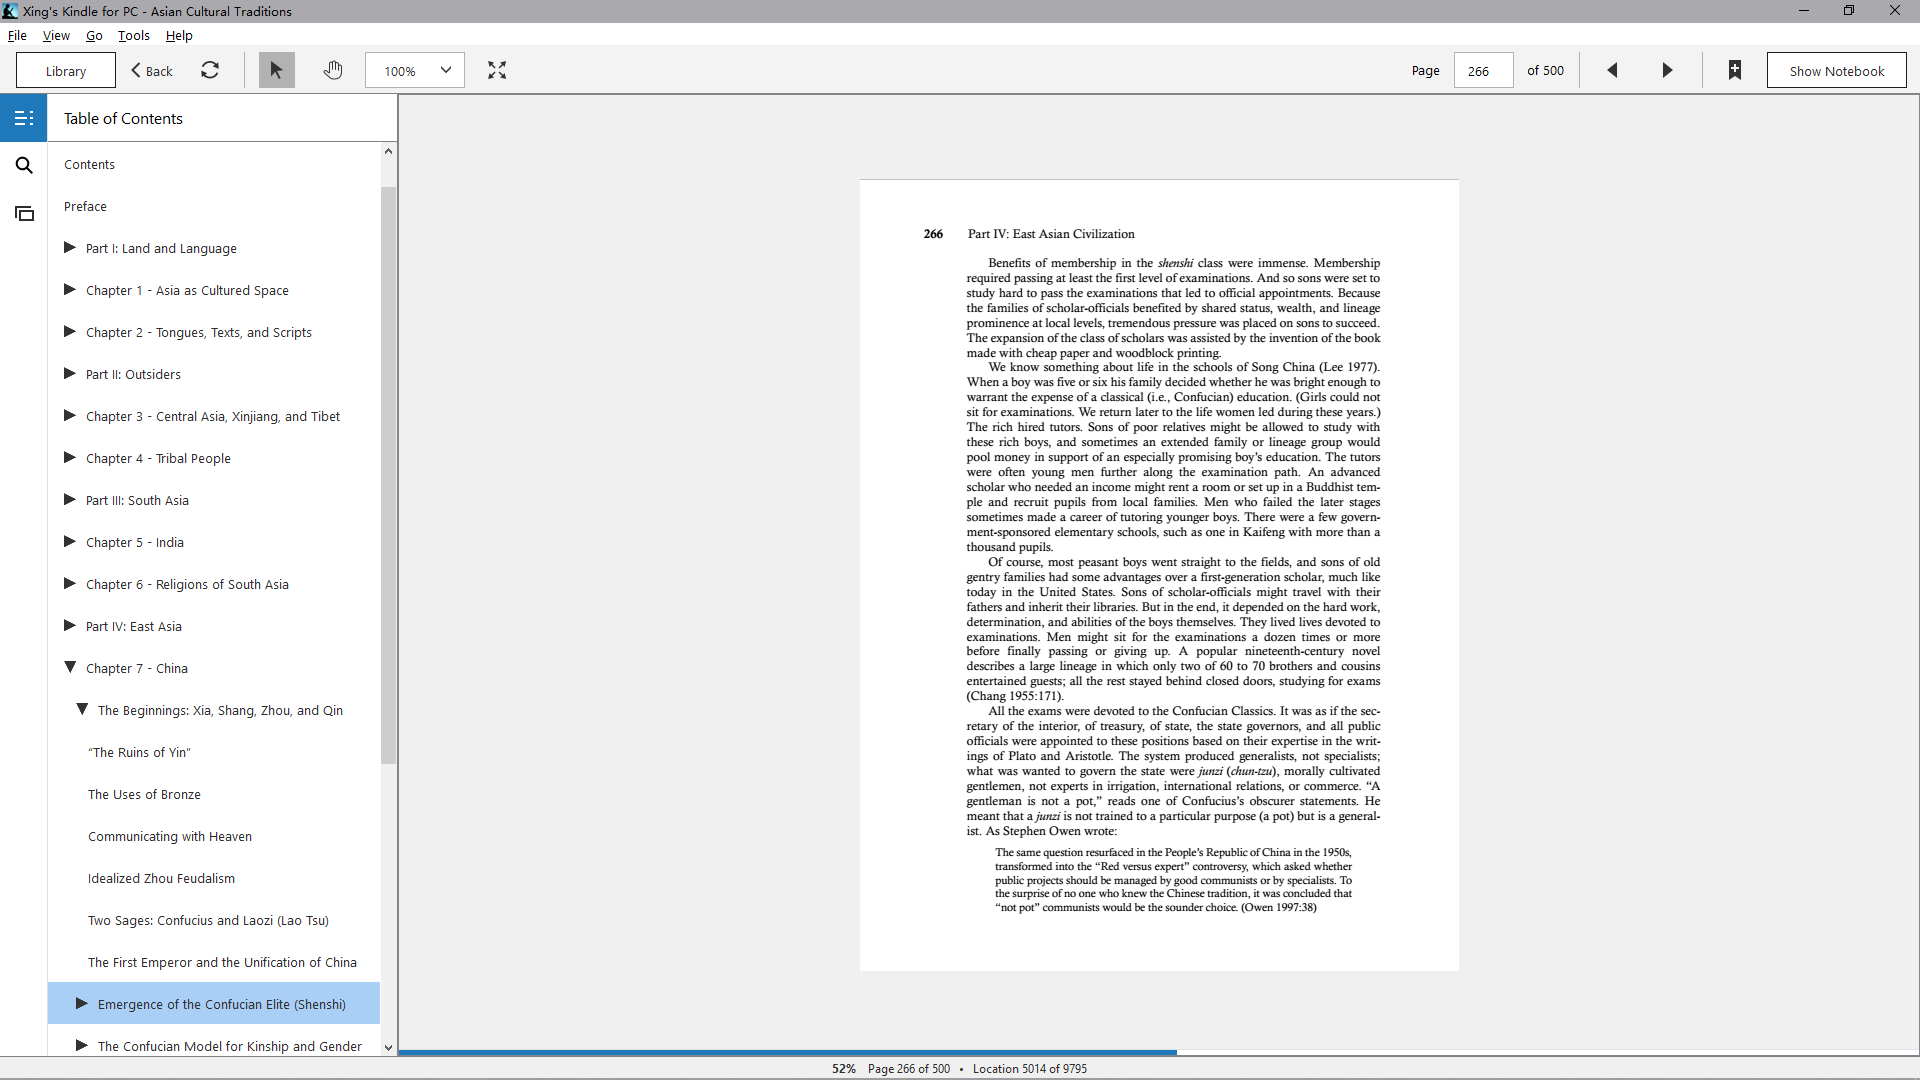1920x1080 pixels.
Task: Bookmark this page
Action: pos(1735,70)
